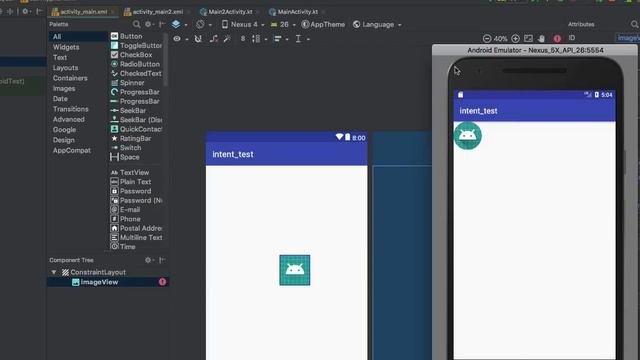Click the red warnings indicator in toolbar

[x=557, y=39]
